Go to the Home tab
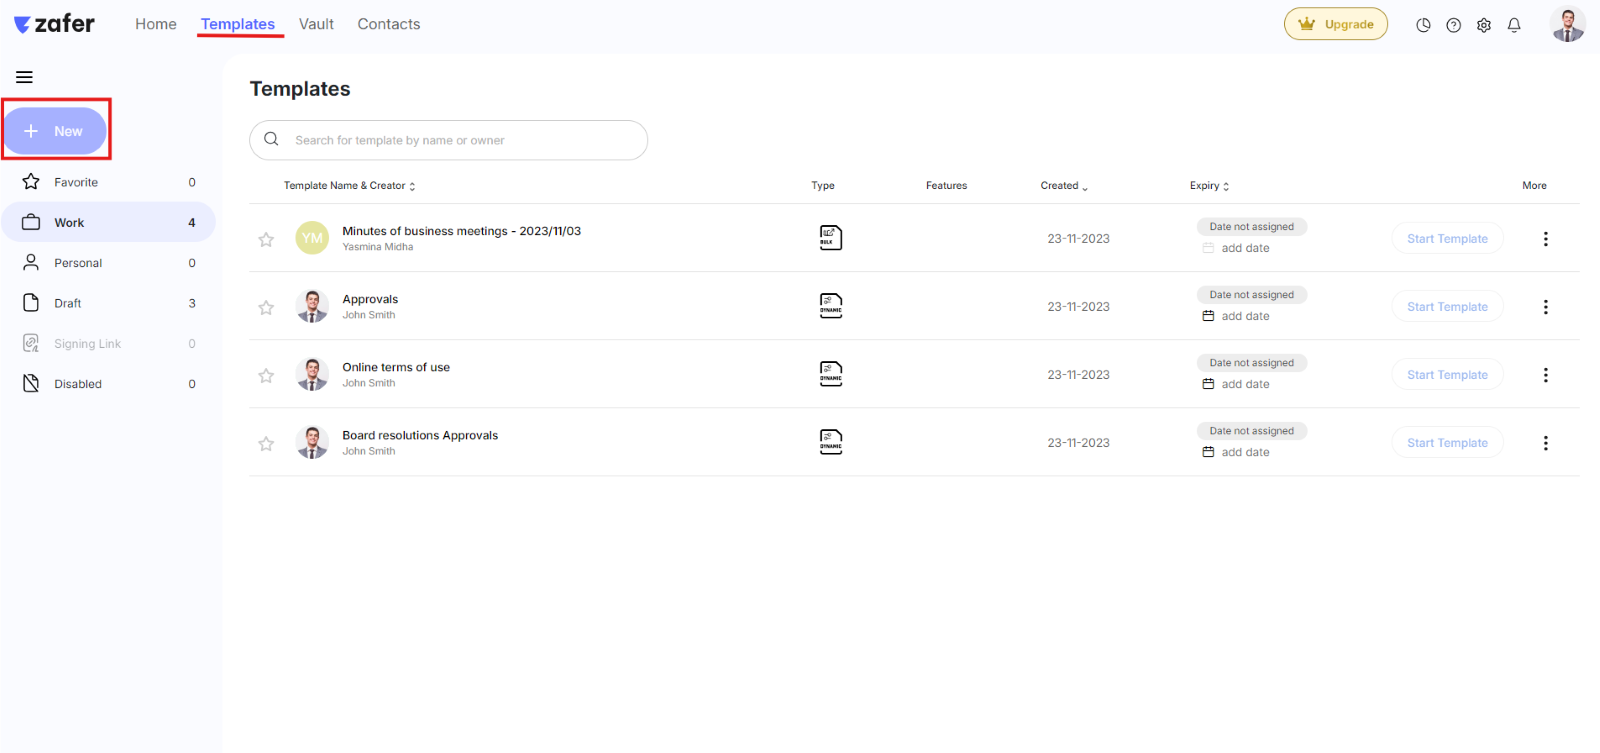Viewport: 1600px width, 753px height. tap(156, 24)
